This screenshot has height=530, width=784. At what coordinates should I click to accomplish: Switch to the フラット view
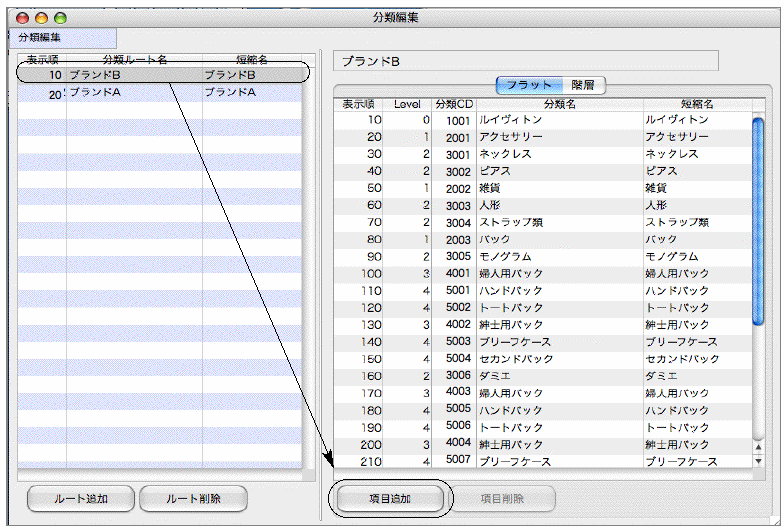pyautogui.click(x=529, y=85)
